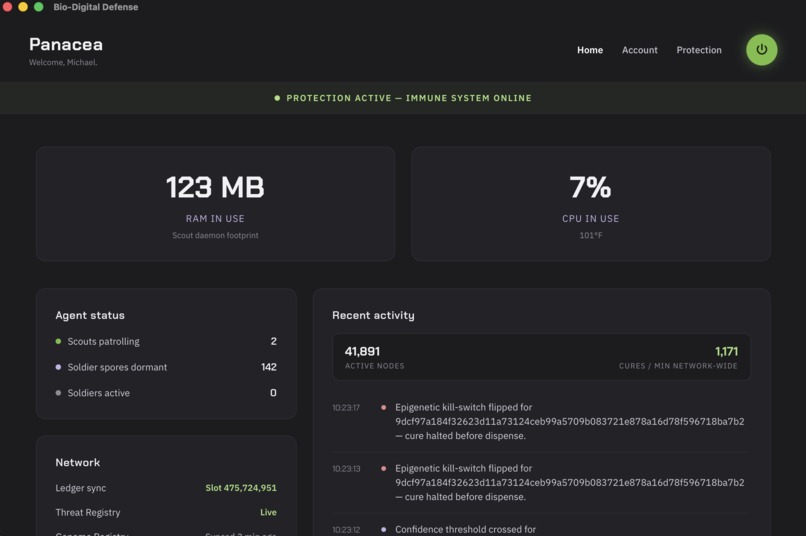This screenshot has height=536, width=806.
Task: Click the dormant spores count 142
Action: [269, 367]
